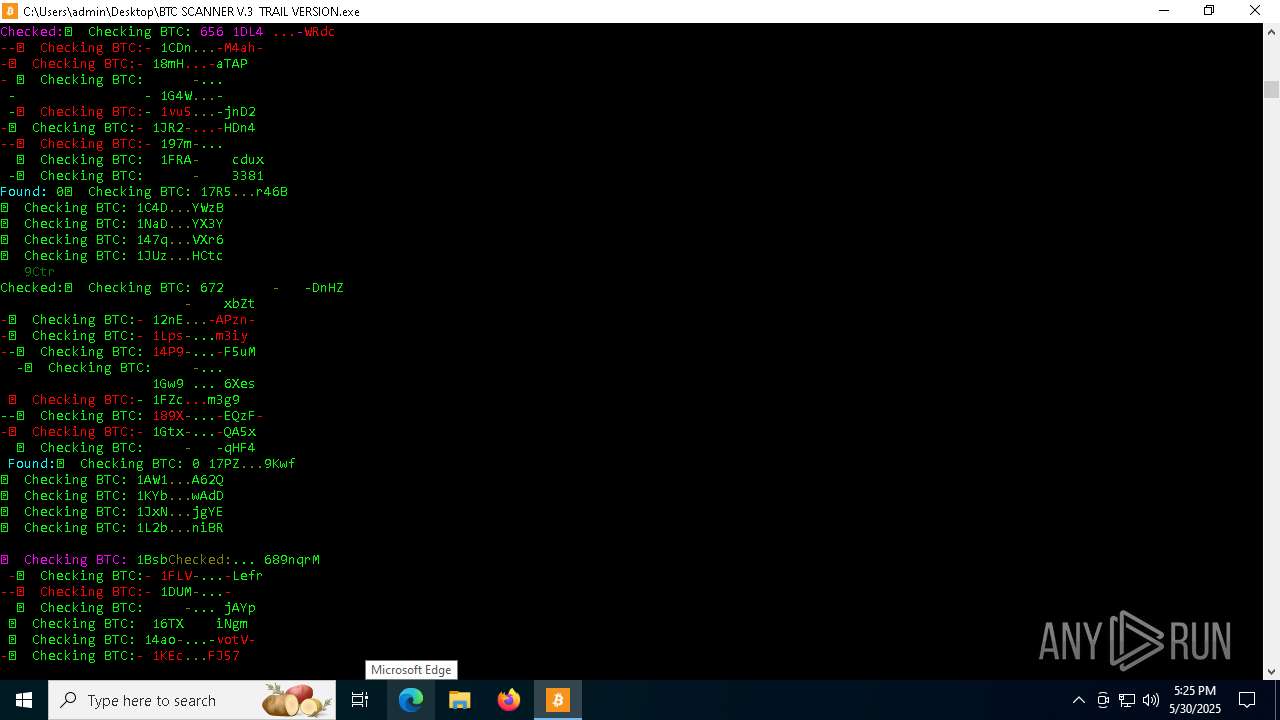
Task: Click the line 'Checking BTC: 1AW1...A62Q'
Action: [x=112, y=479]
